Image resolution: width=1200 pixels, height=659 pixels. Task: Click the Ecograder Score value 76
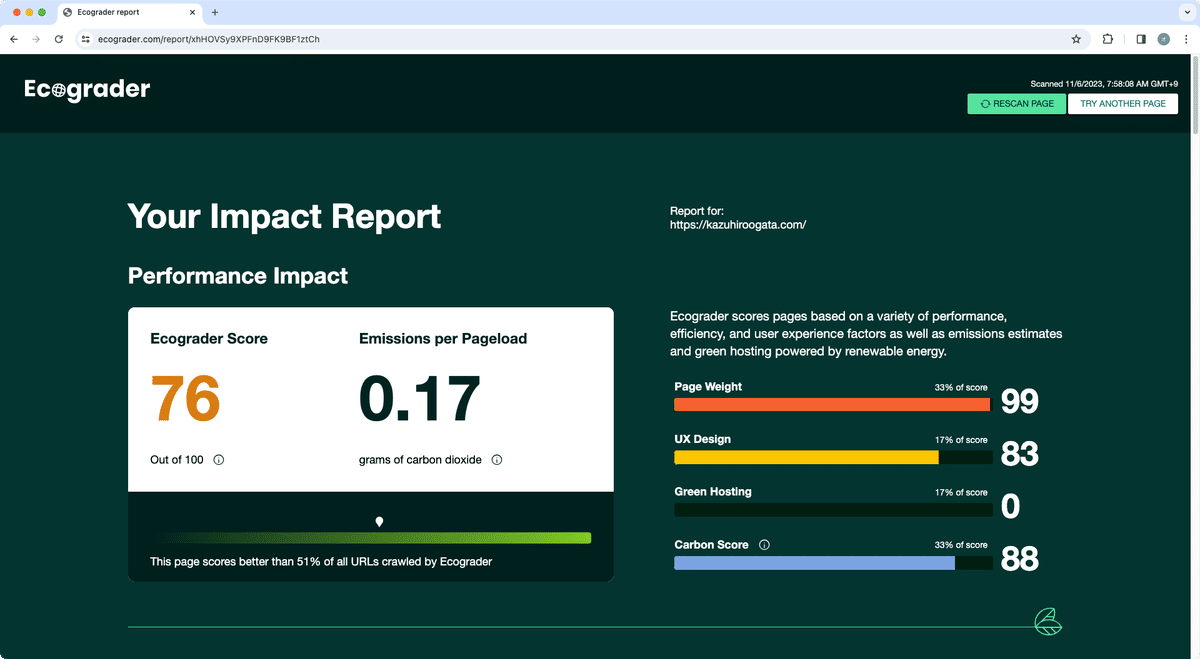pyautogui.click(x=185, y=398)
